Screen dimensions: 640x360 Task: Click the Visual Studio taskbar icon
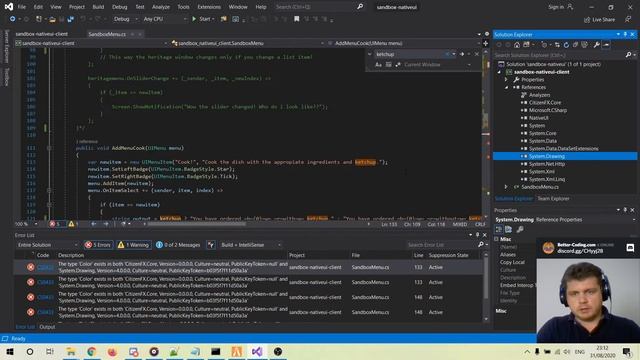point(257,351)
